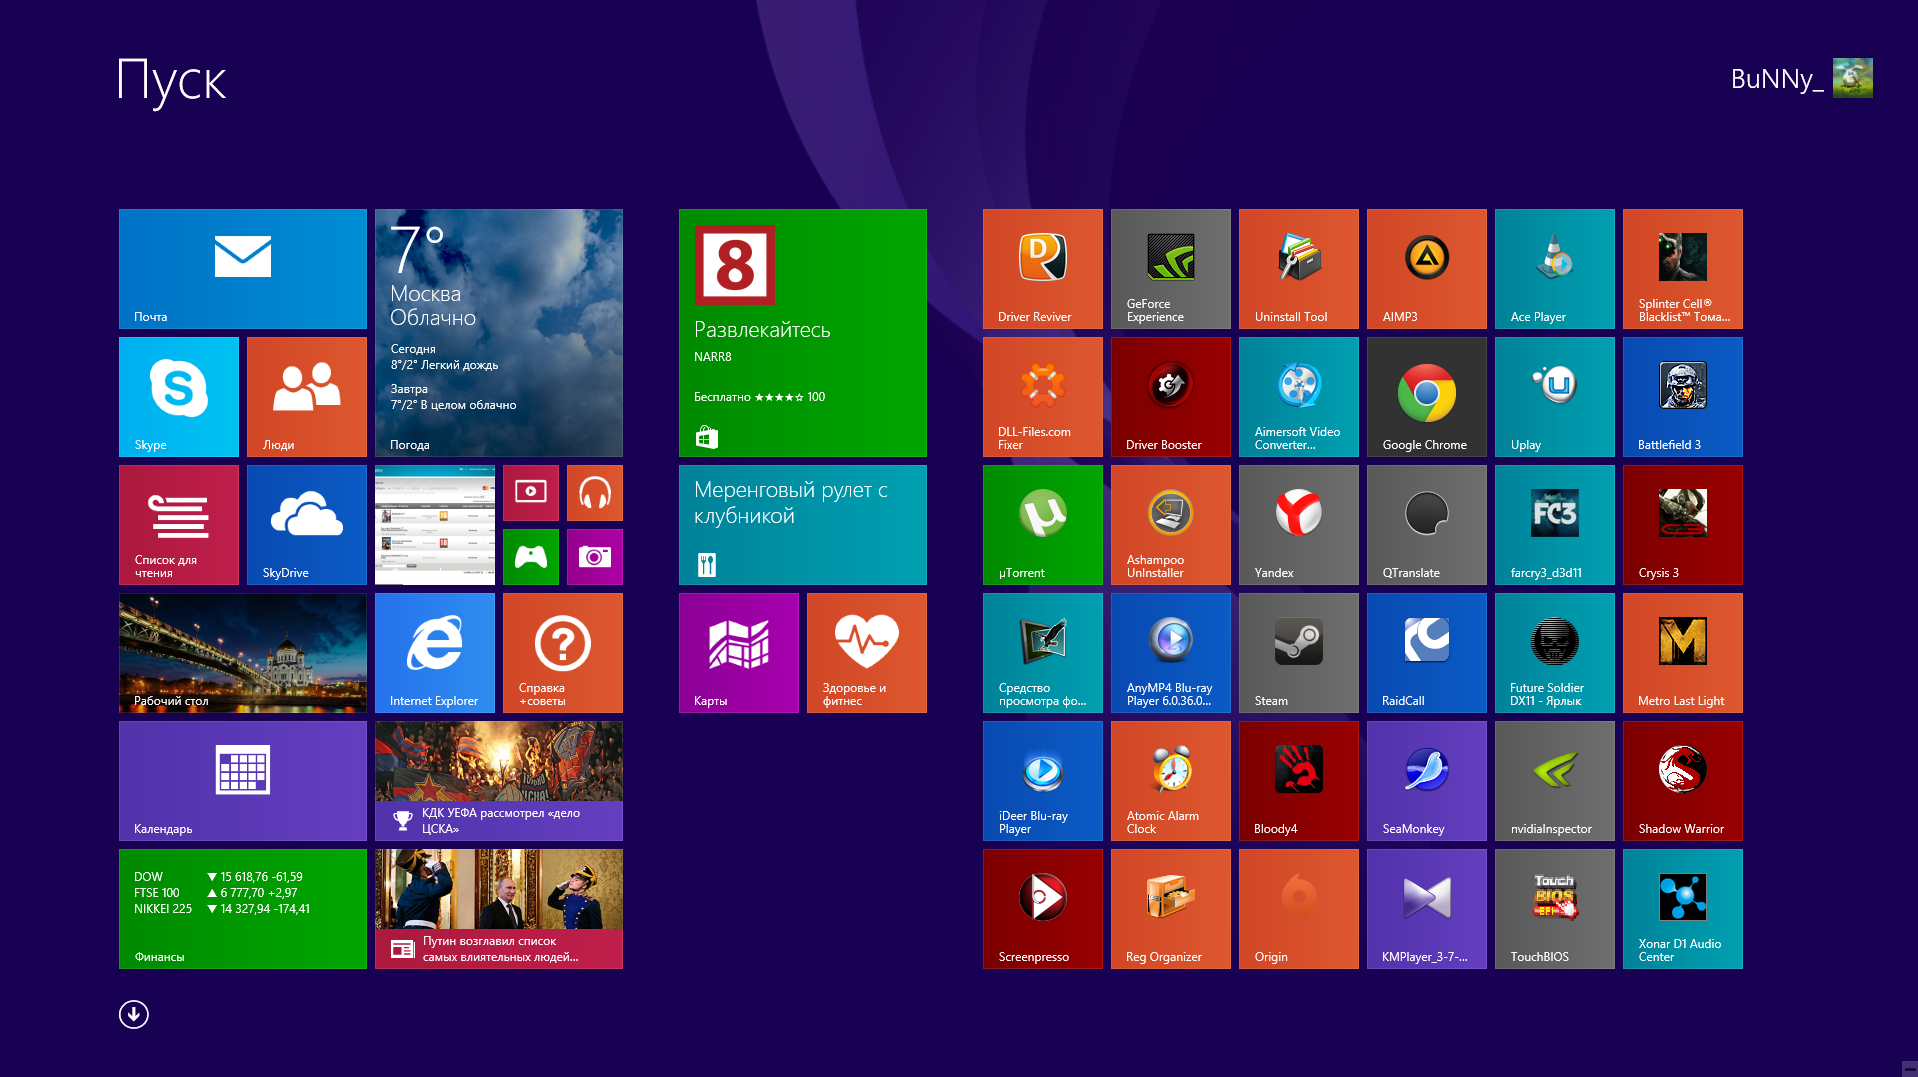Viewport: 1918px width, 1077px height.
Task: Open the SkyDrive tile
Action: pyautogui.click(x=307, y=525)
